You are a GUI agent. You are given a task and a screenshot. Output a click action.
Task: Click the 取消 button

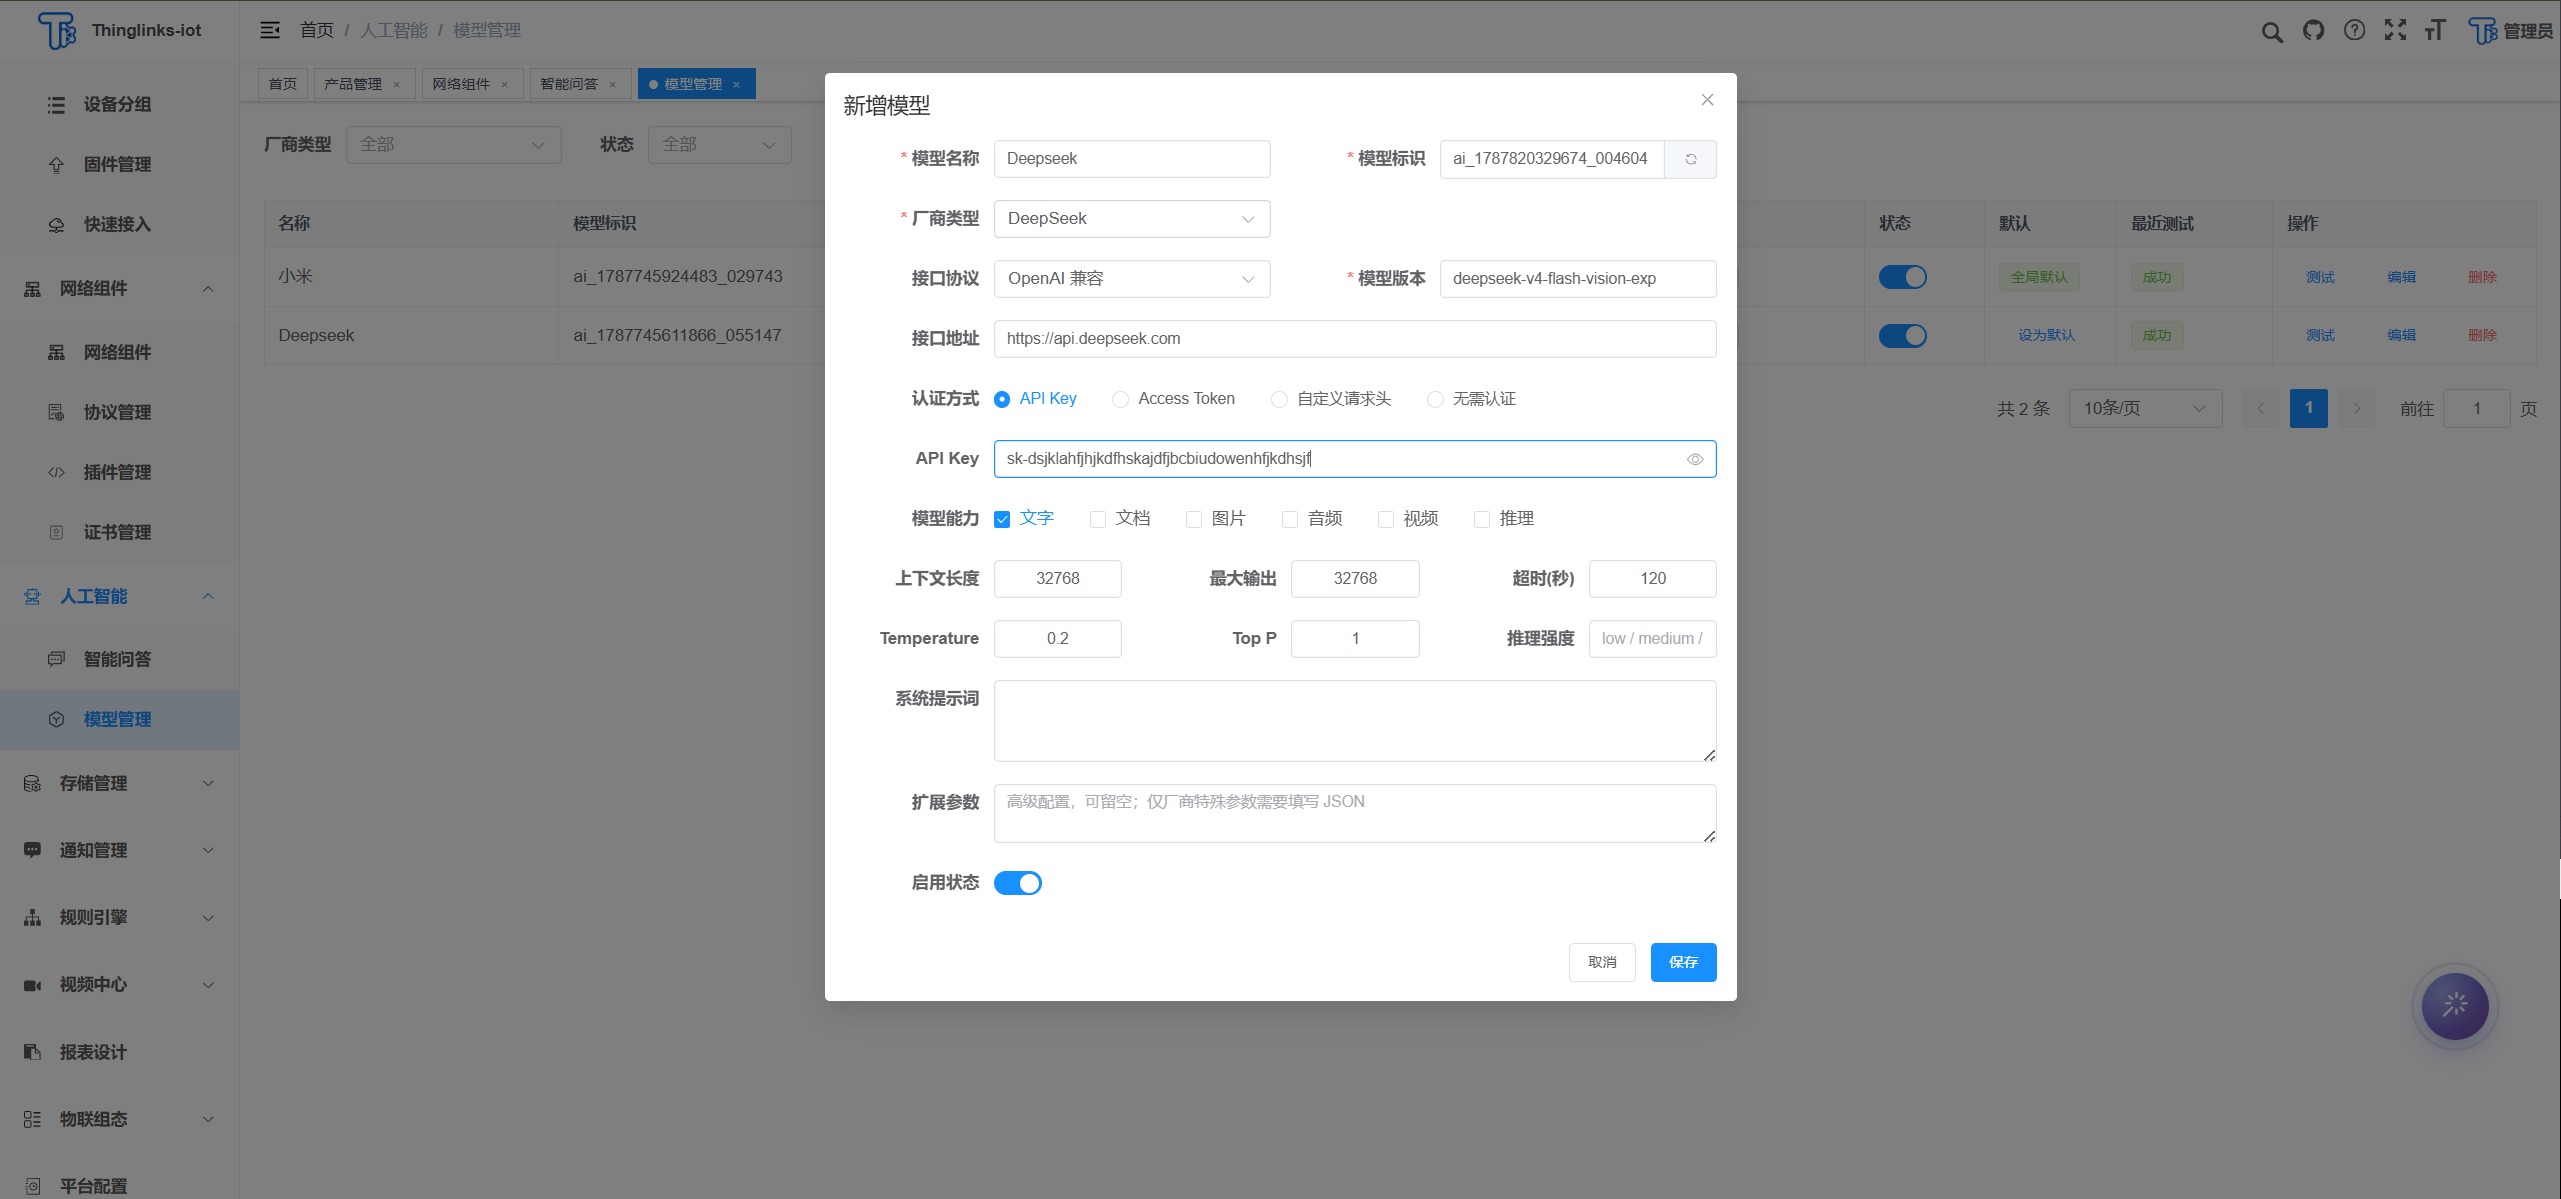[x=1602, y=962]
